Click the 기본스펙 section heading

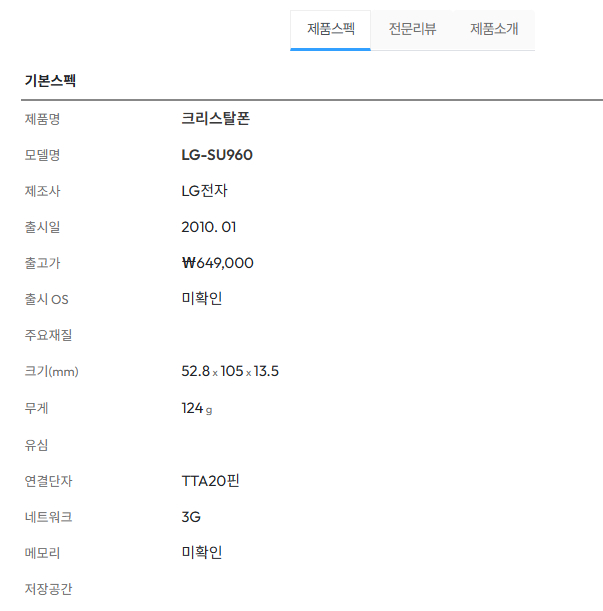pyautogui.click(x=50, y=81)
